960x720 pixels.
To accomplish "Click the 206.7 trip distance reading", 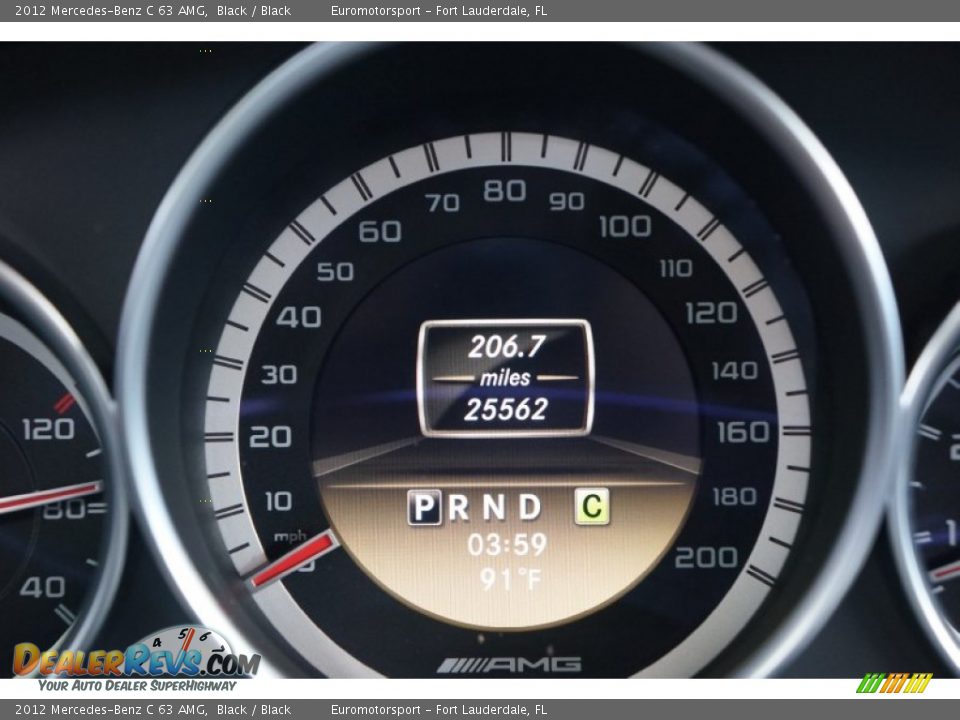I will (x=506, y=347).
